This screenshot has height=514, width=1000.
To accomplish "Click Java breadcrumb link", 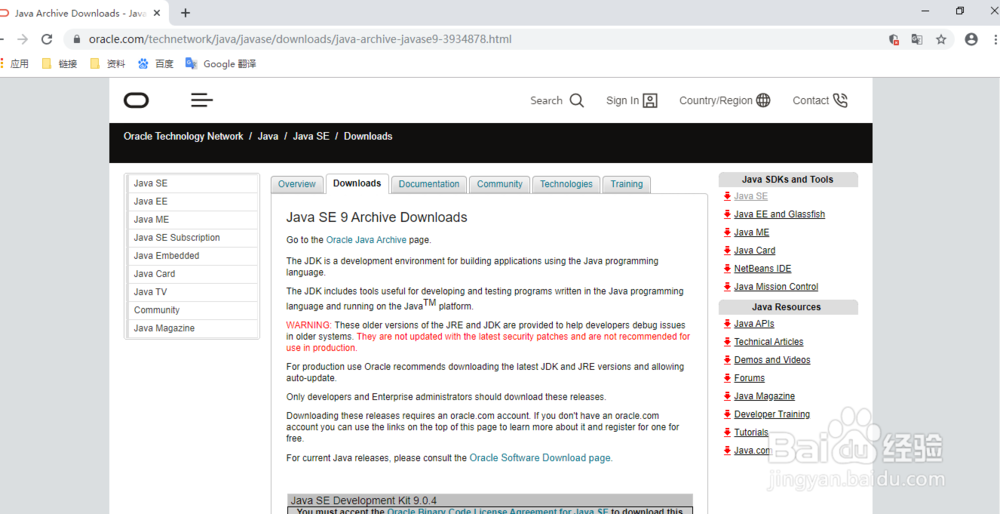I will tap(268, 136).
